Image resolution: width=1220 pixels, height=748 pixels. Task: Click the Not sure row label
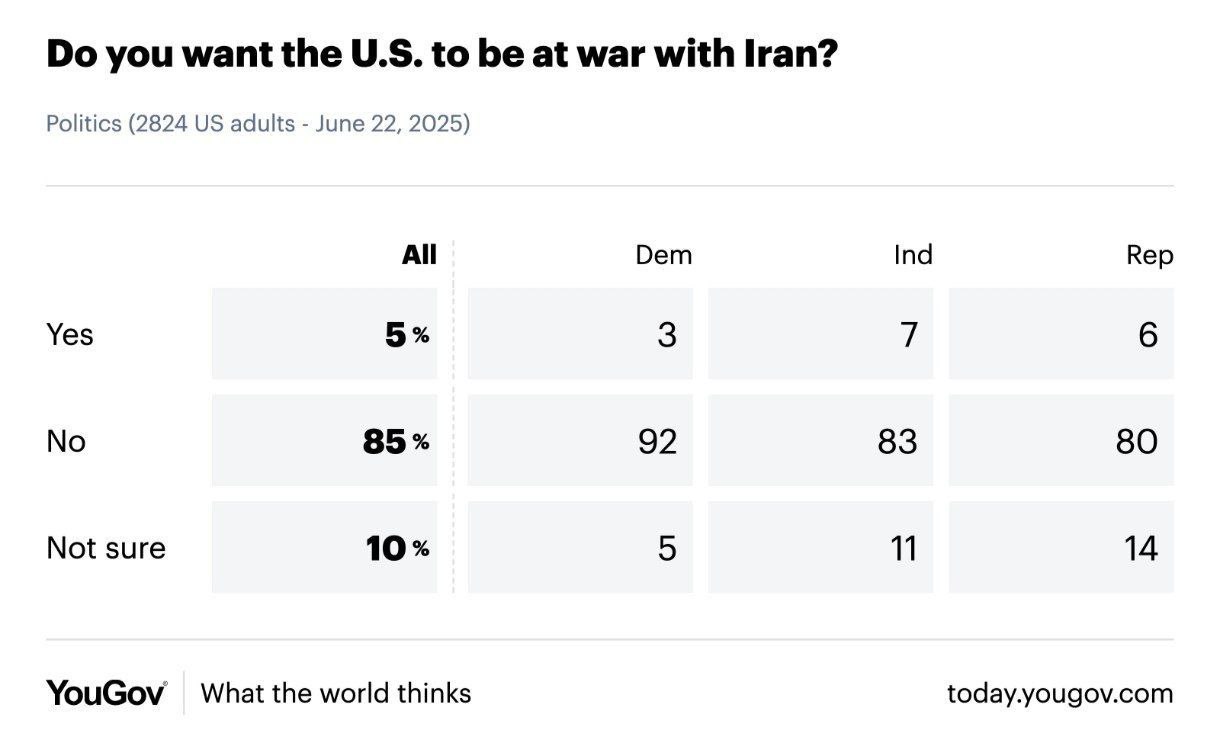[106, 548]
